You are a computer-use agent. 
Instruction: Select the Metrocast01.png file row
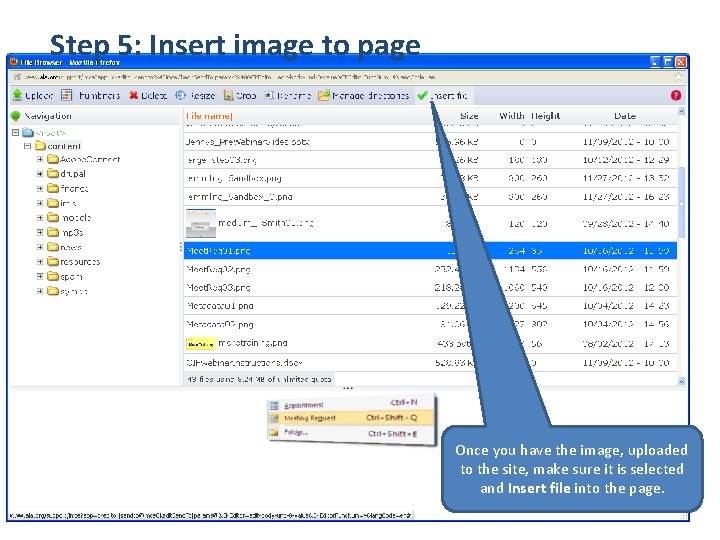pos(430,306)
